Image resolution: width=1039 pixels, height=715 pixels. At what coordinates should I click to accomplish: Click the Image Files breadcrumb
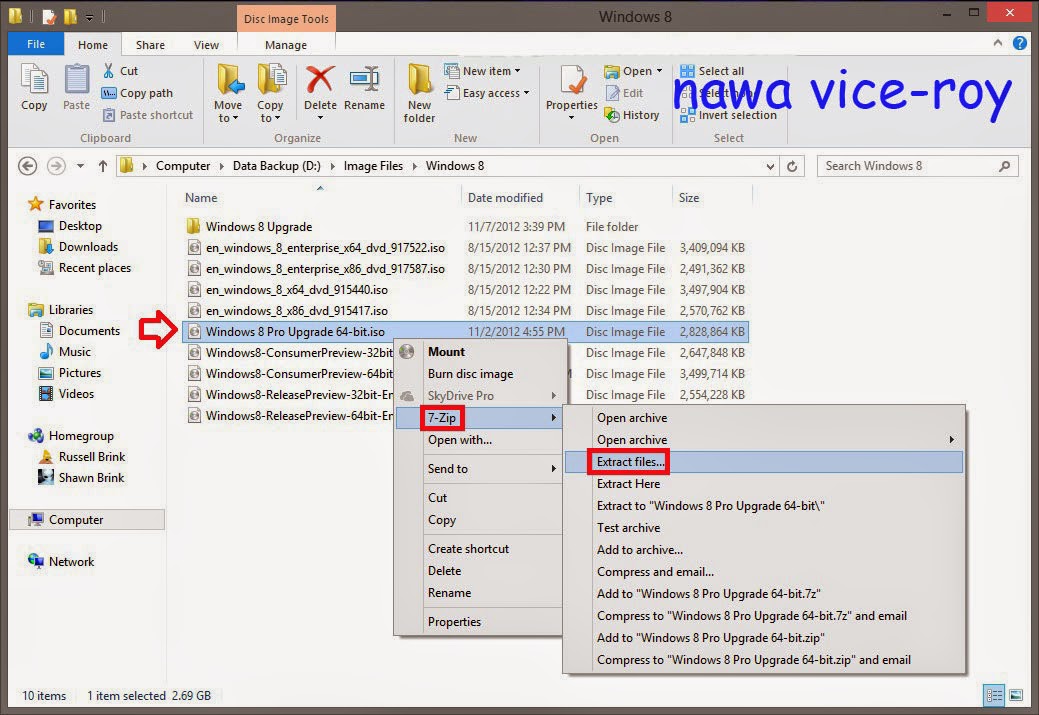[x=373, y=166]
